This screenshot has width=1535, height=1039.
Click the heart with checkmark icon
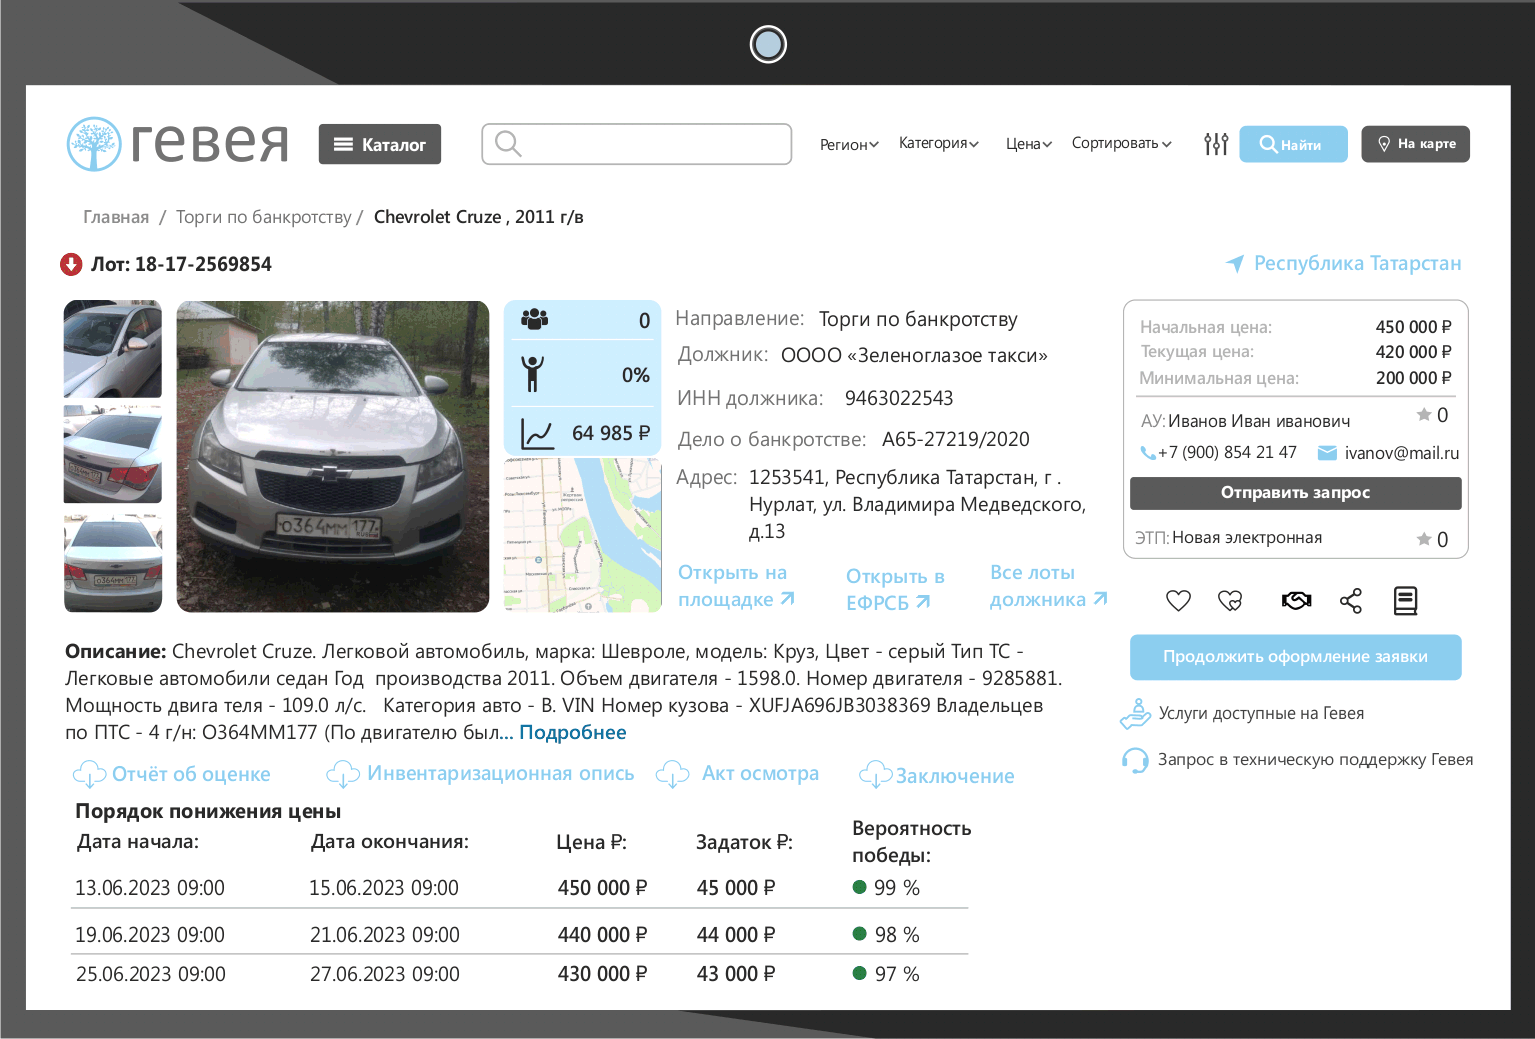pos(1230,600)
